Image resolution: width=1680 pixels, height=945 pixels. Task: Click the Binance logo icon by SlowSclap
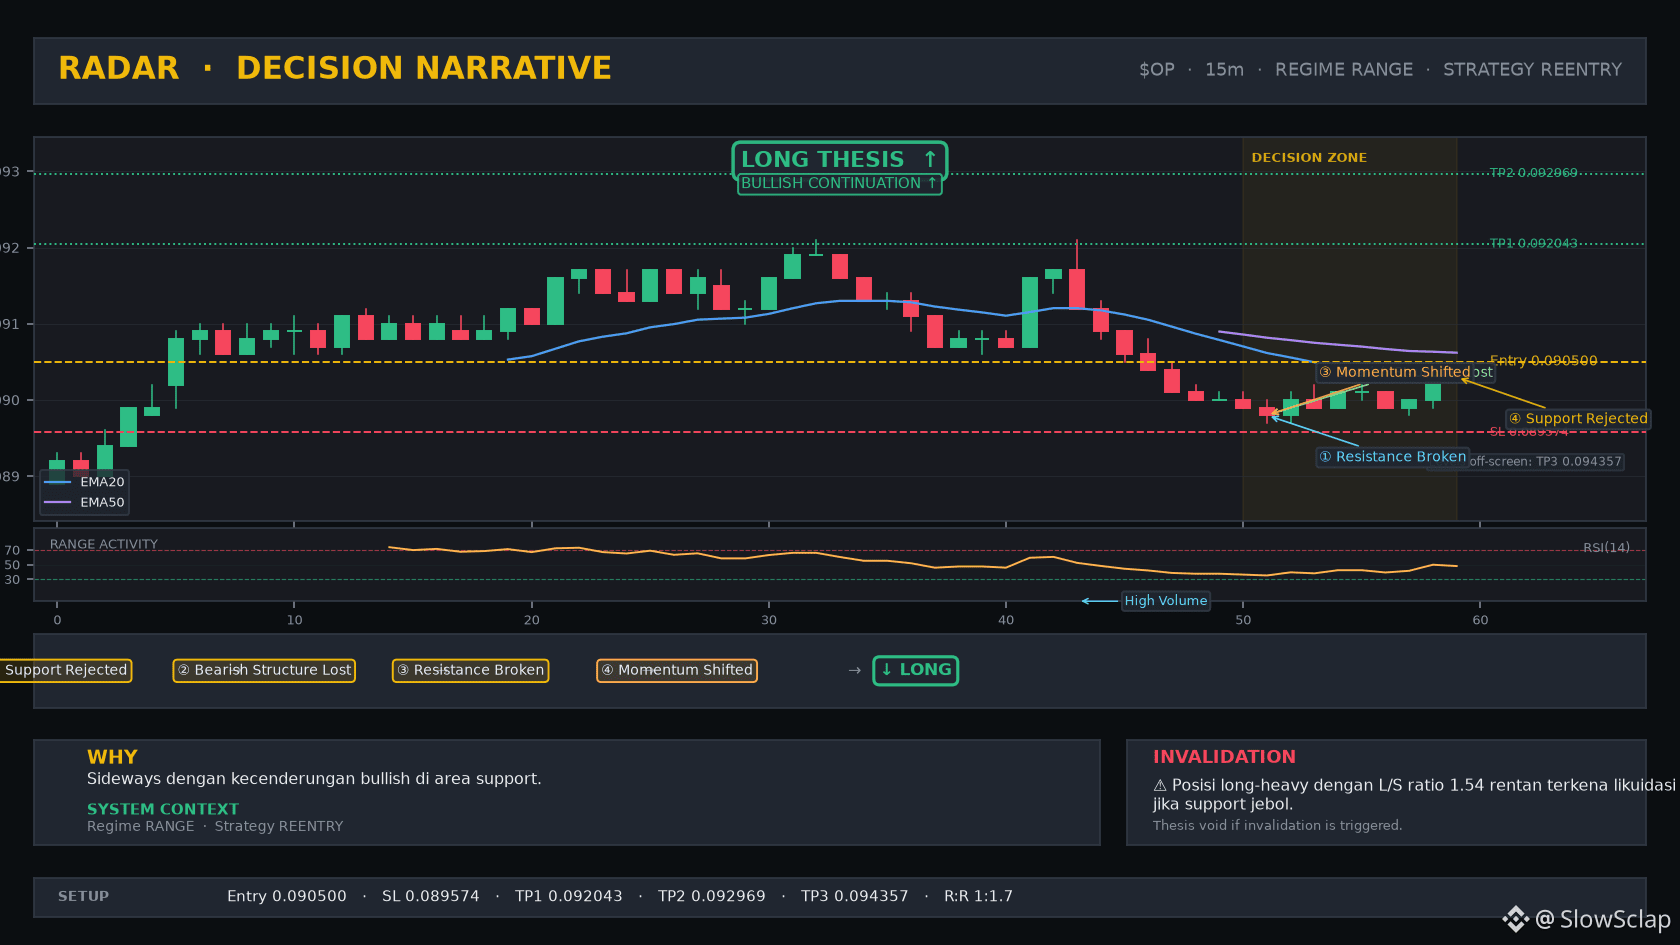pyautogui.click(x=1516, y=919)
